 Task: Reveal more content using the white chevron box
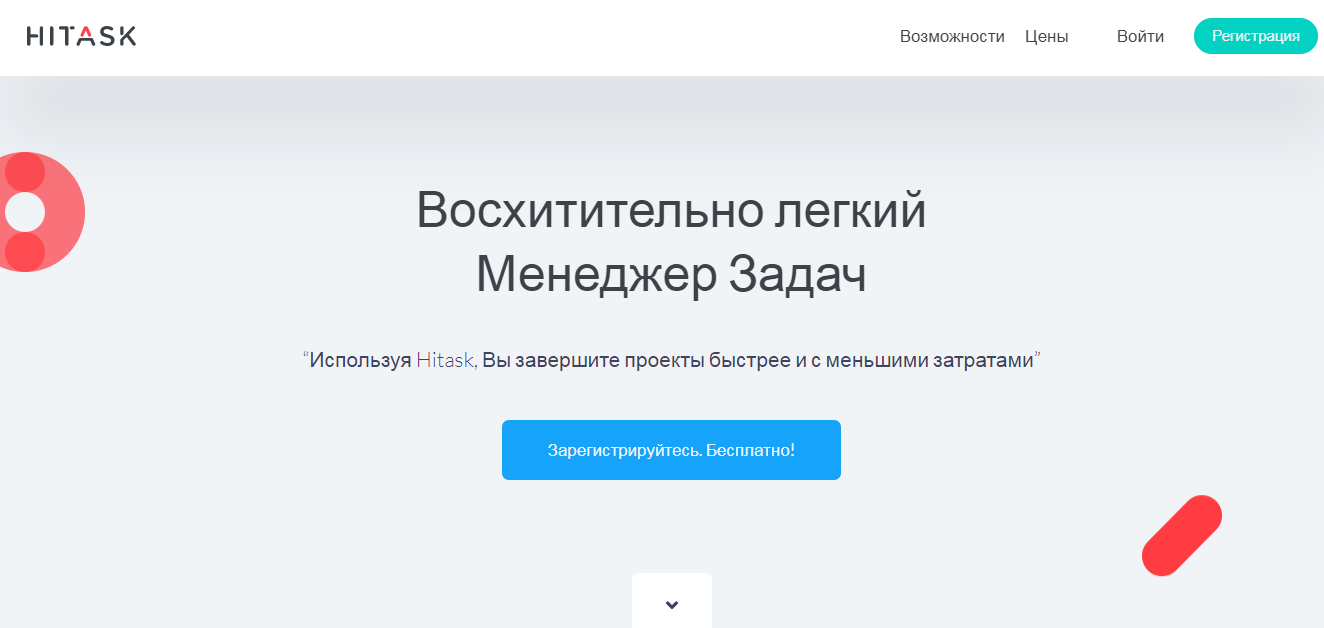[671, 602]
